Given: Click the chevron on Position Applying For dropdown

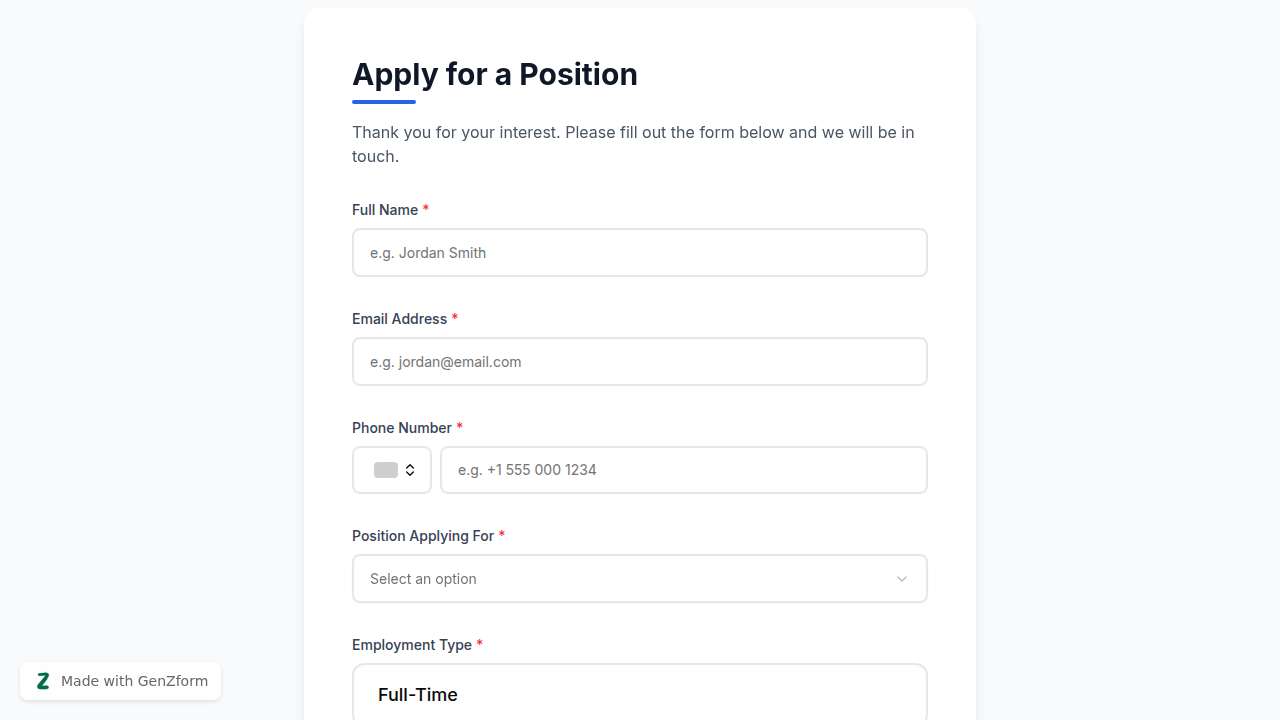Looking at the screenshot, I should (x=901, y=579).
